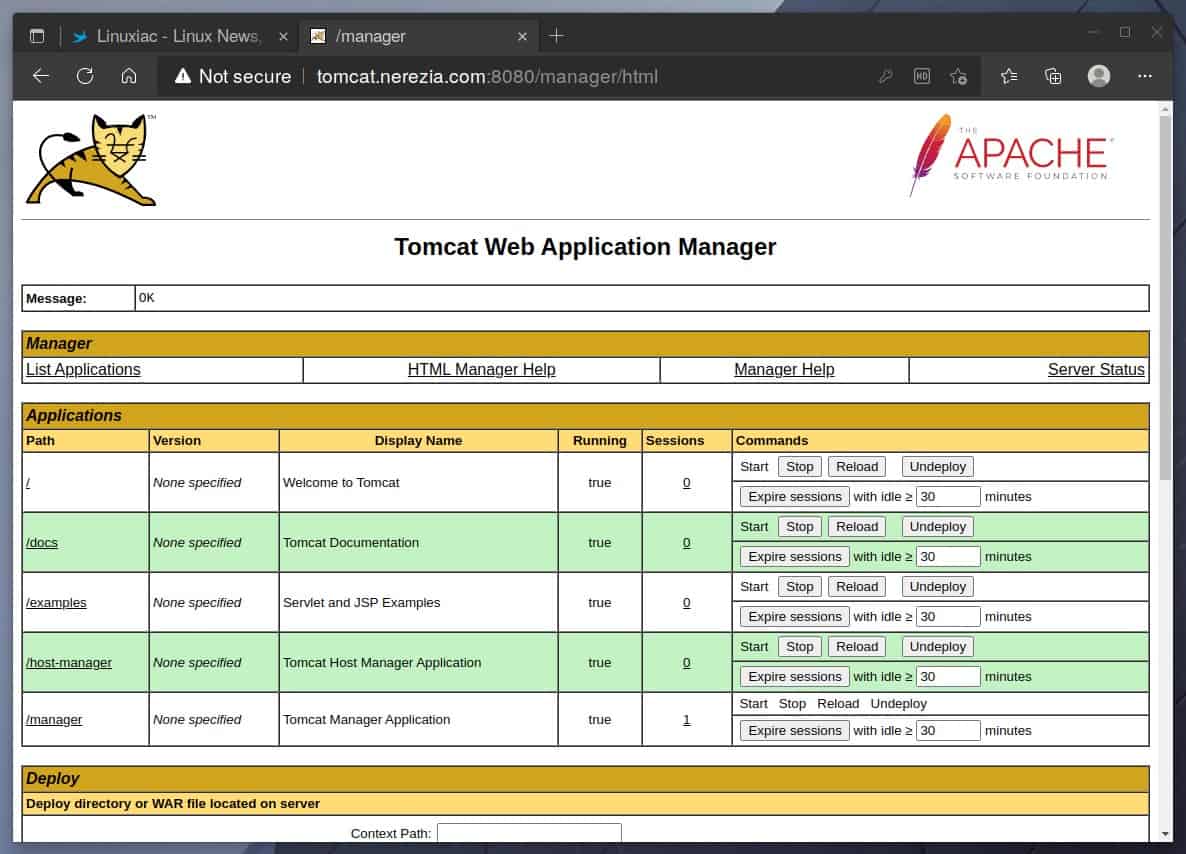Reload the Tomcat Host Manager Application
The height and width of the screenshot is (854, 1186).
[x=857, y=647]
